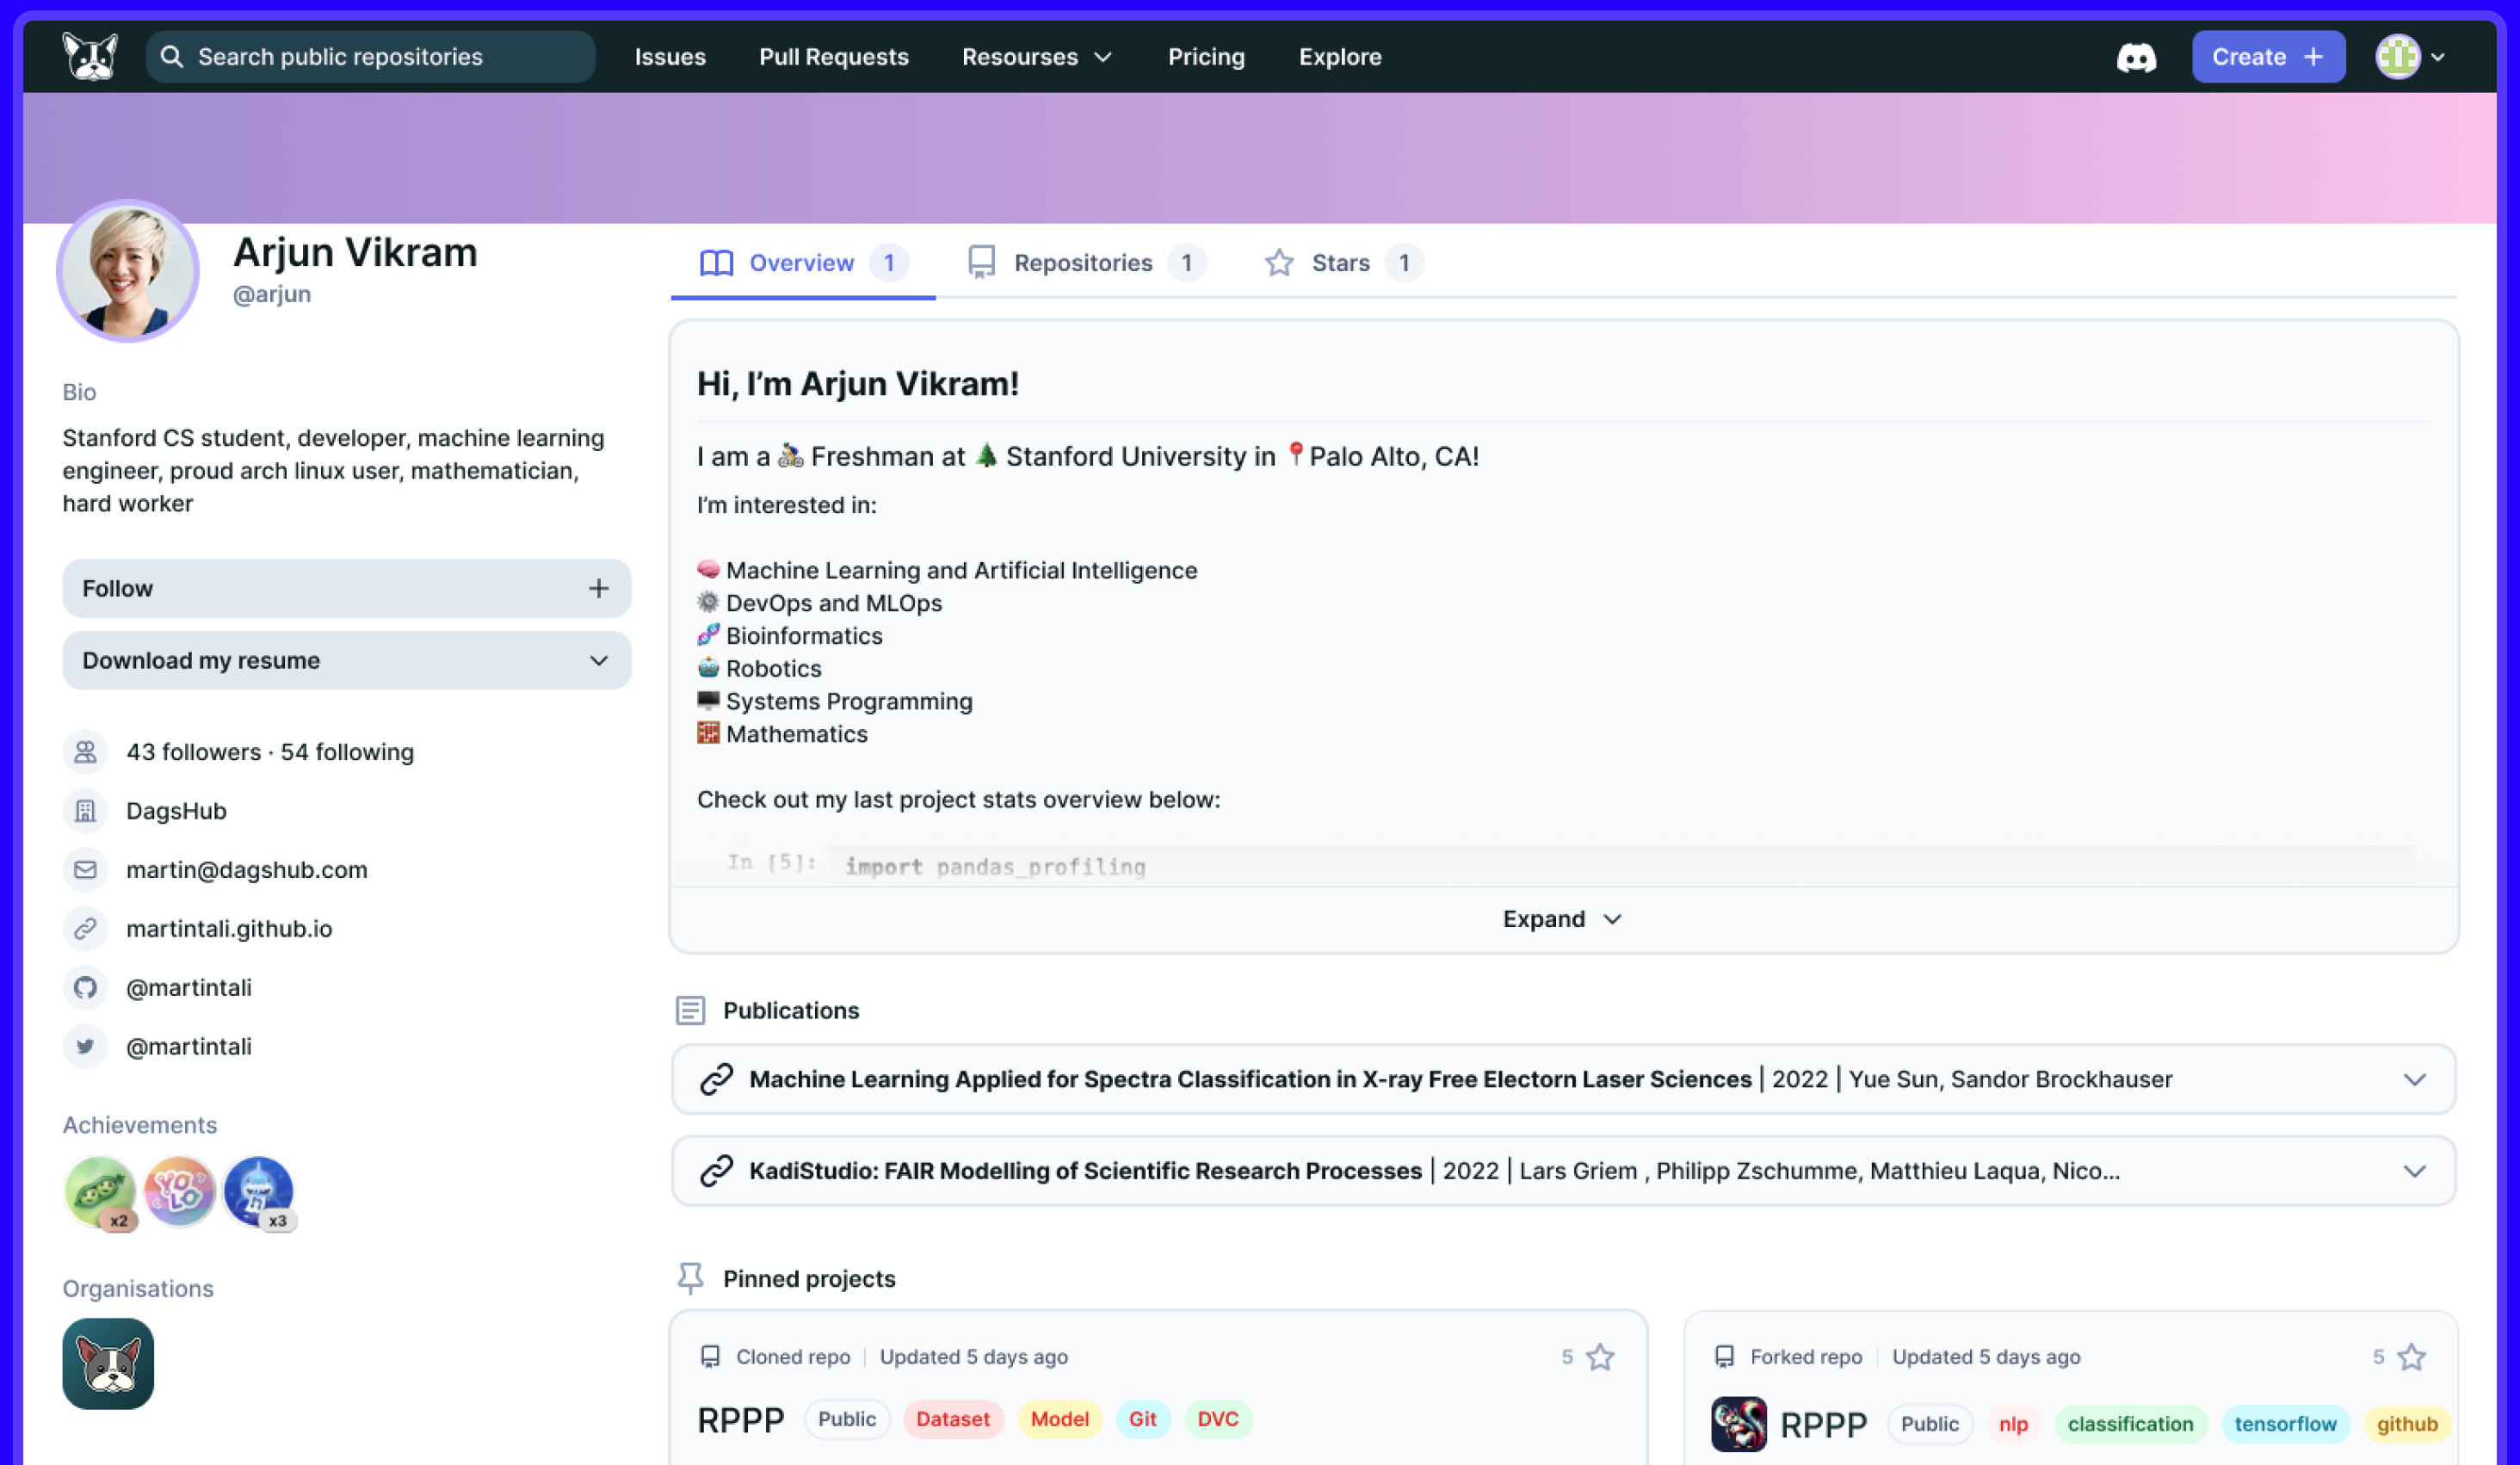The width and height of the screenshot is (2520, 1465).
Task: Click Arjun Vikram's profile photo
Action: pos(128,271)
